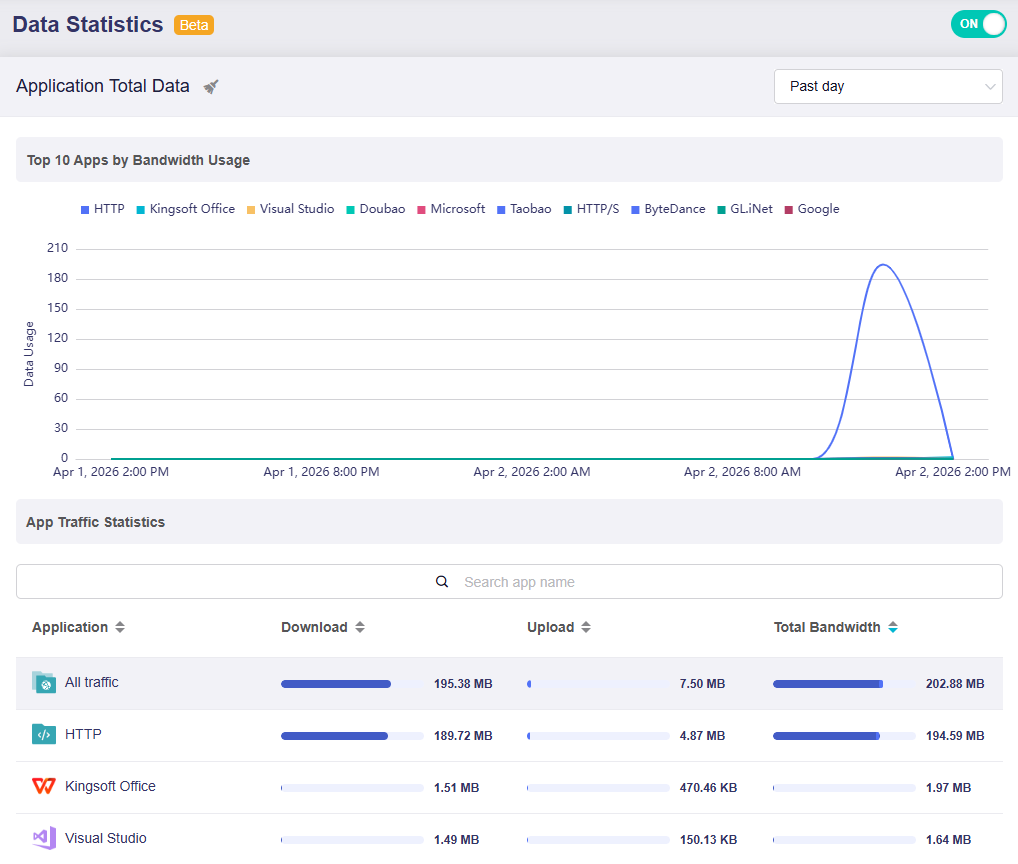Switch the ON toggle off
The image size is (1018, 864).
tap(978, 23)
